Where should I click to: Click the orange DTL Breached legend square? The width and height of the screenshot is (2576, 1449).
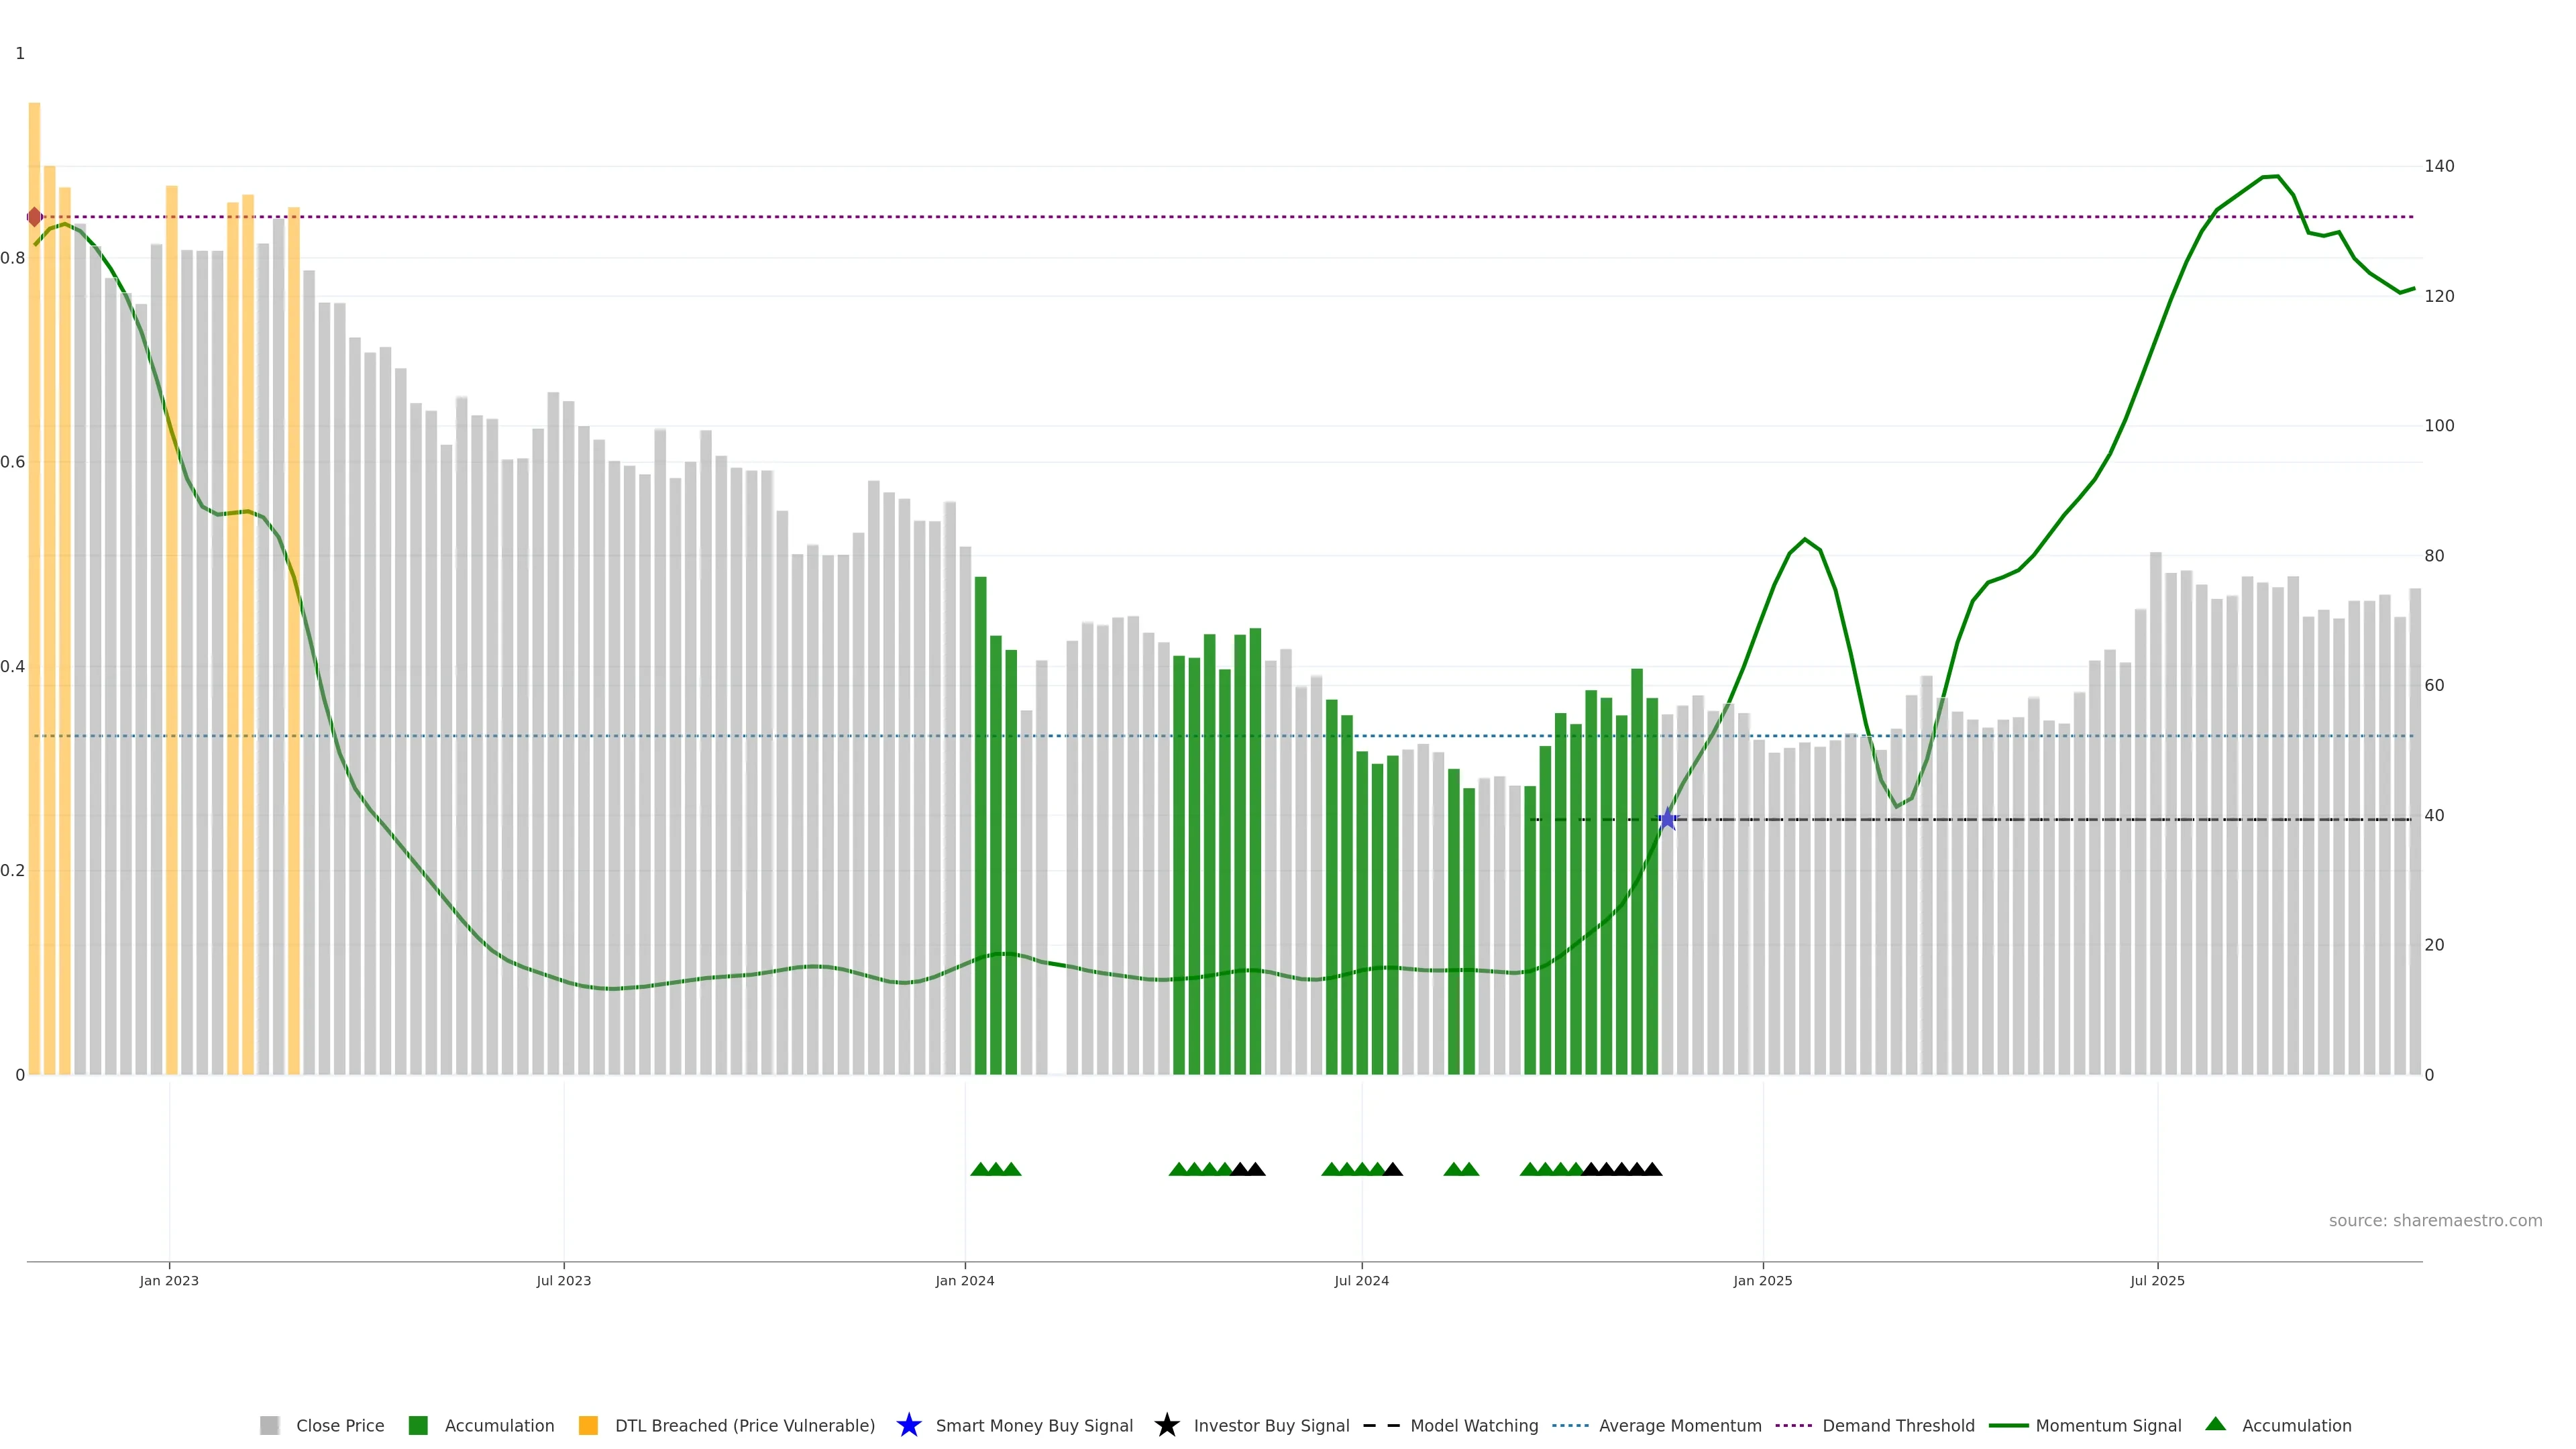pos(588,1425)
